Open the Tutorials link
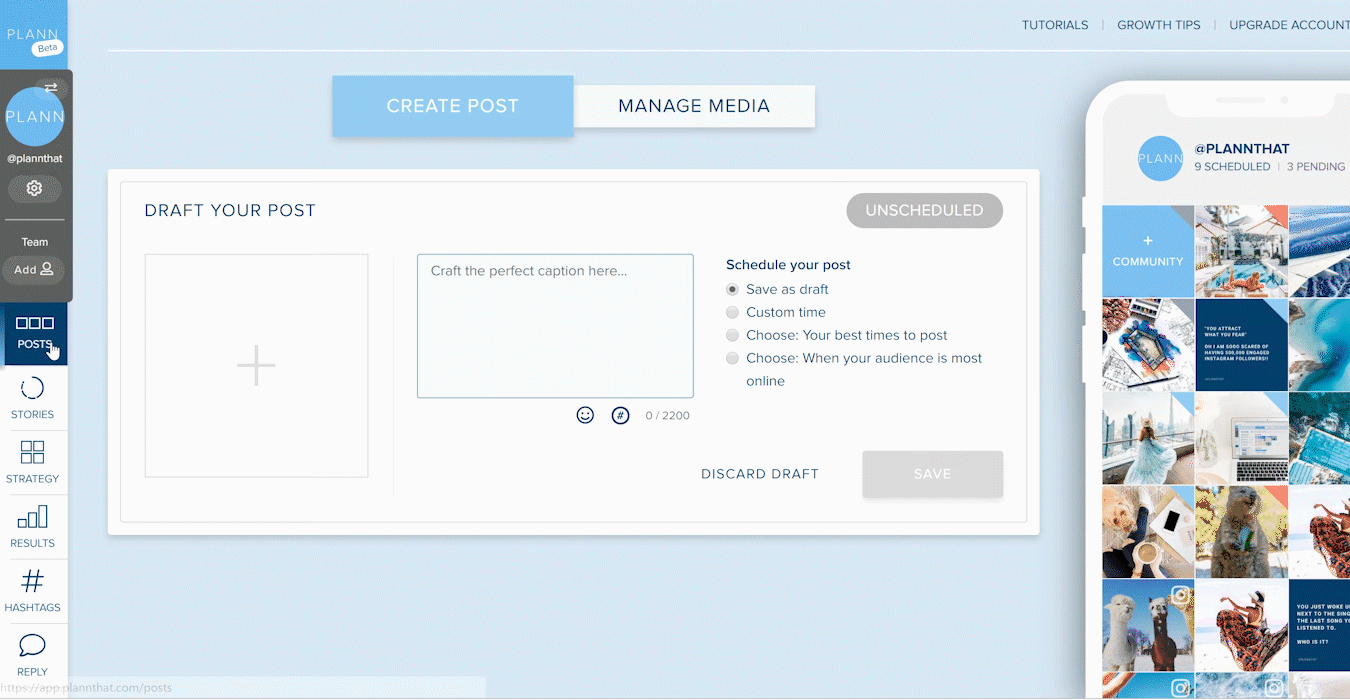The height and width of the screenshot is (700, 1350). pyautogui.click(x=1055, y=25)
